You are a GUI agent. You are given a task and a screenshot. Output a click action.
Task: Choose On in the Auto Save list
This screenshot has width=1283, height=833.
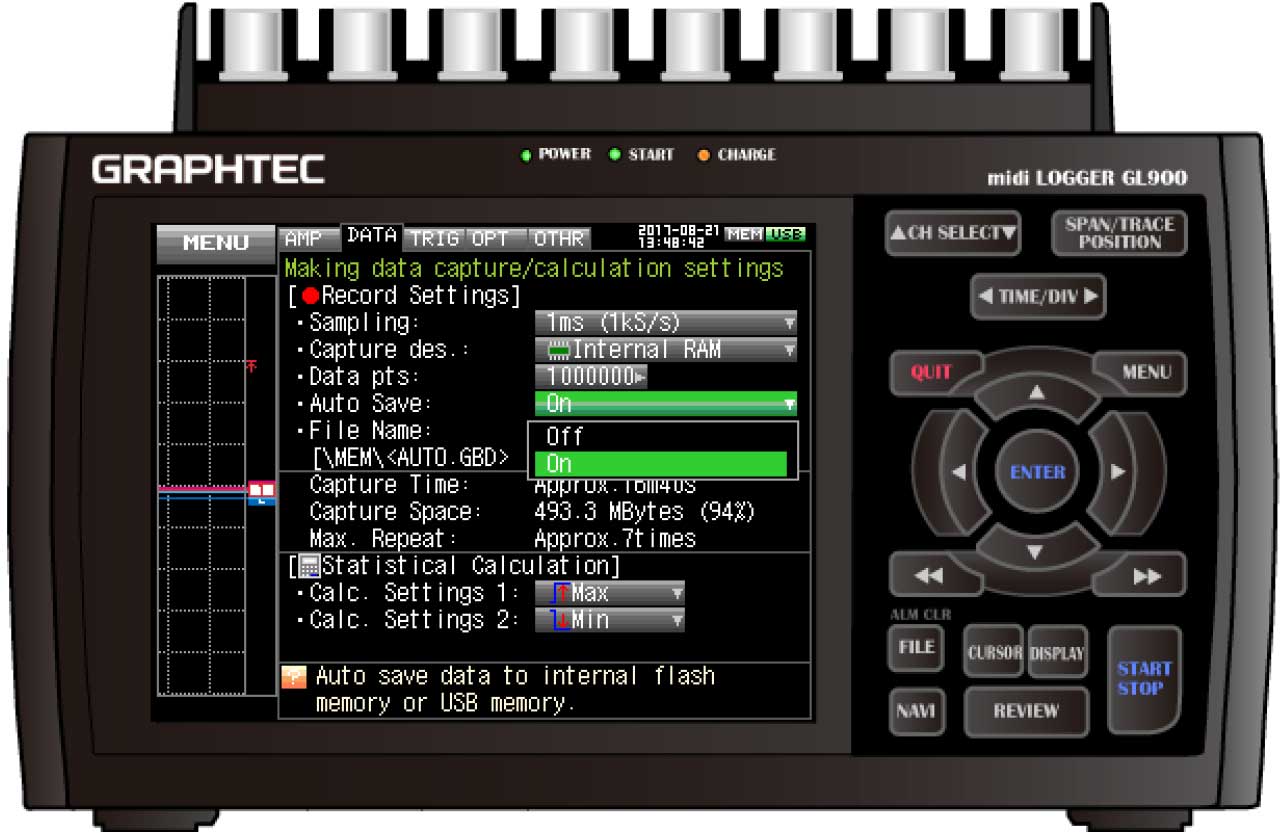[660, 464]
